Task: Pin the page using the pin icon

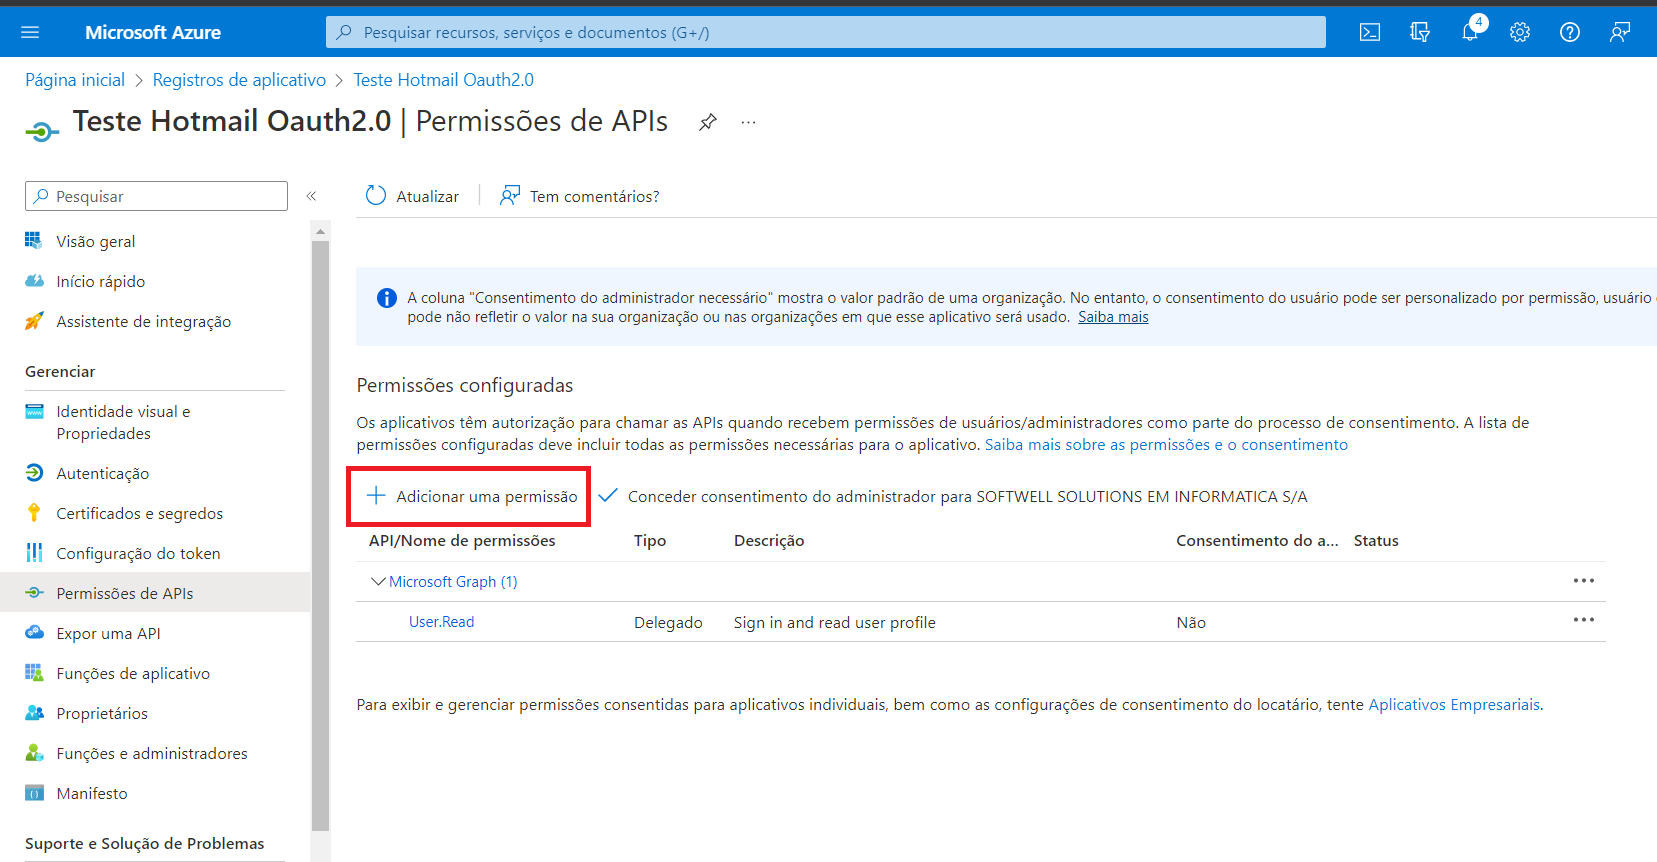Action: [708, 122]
